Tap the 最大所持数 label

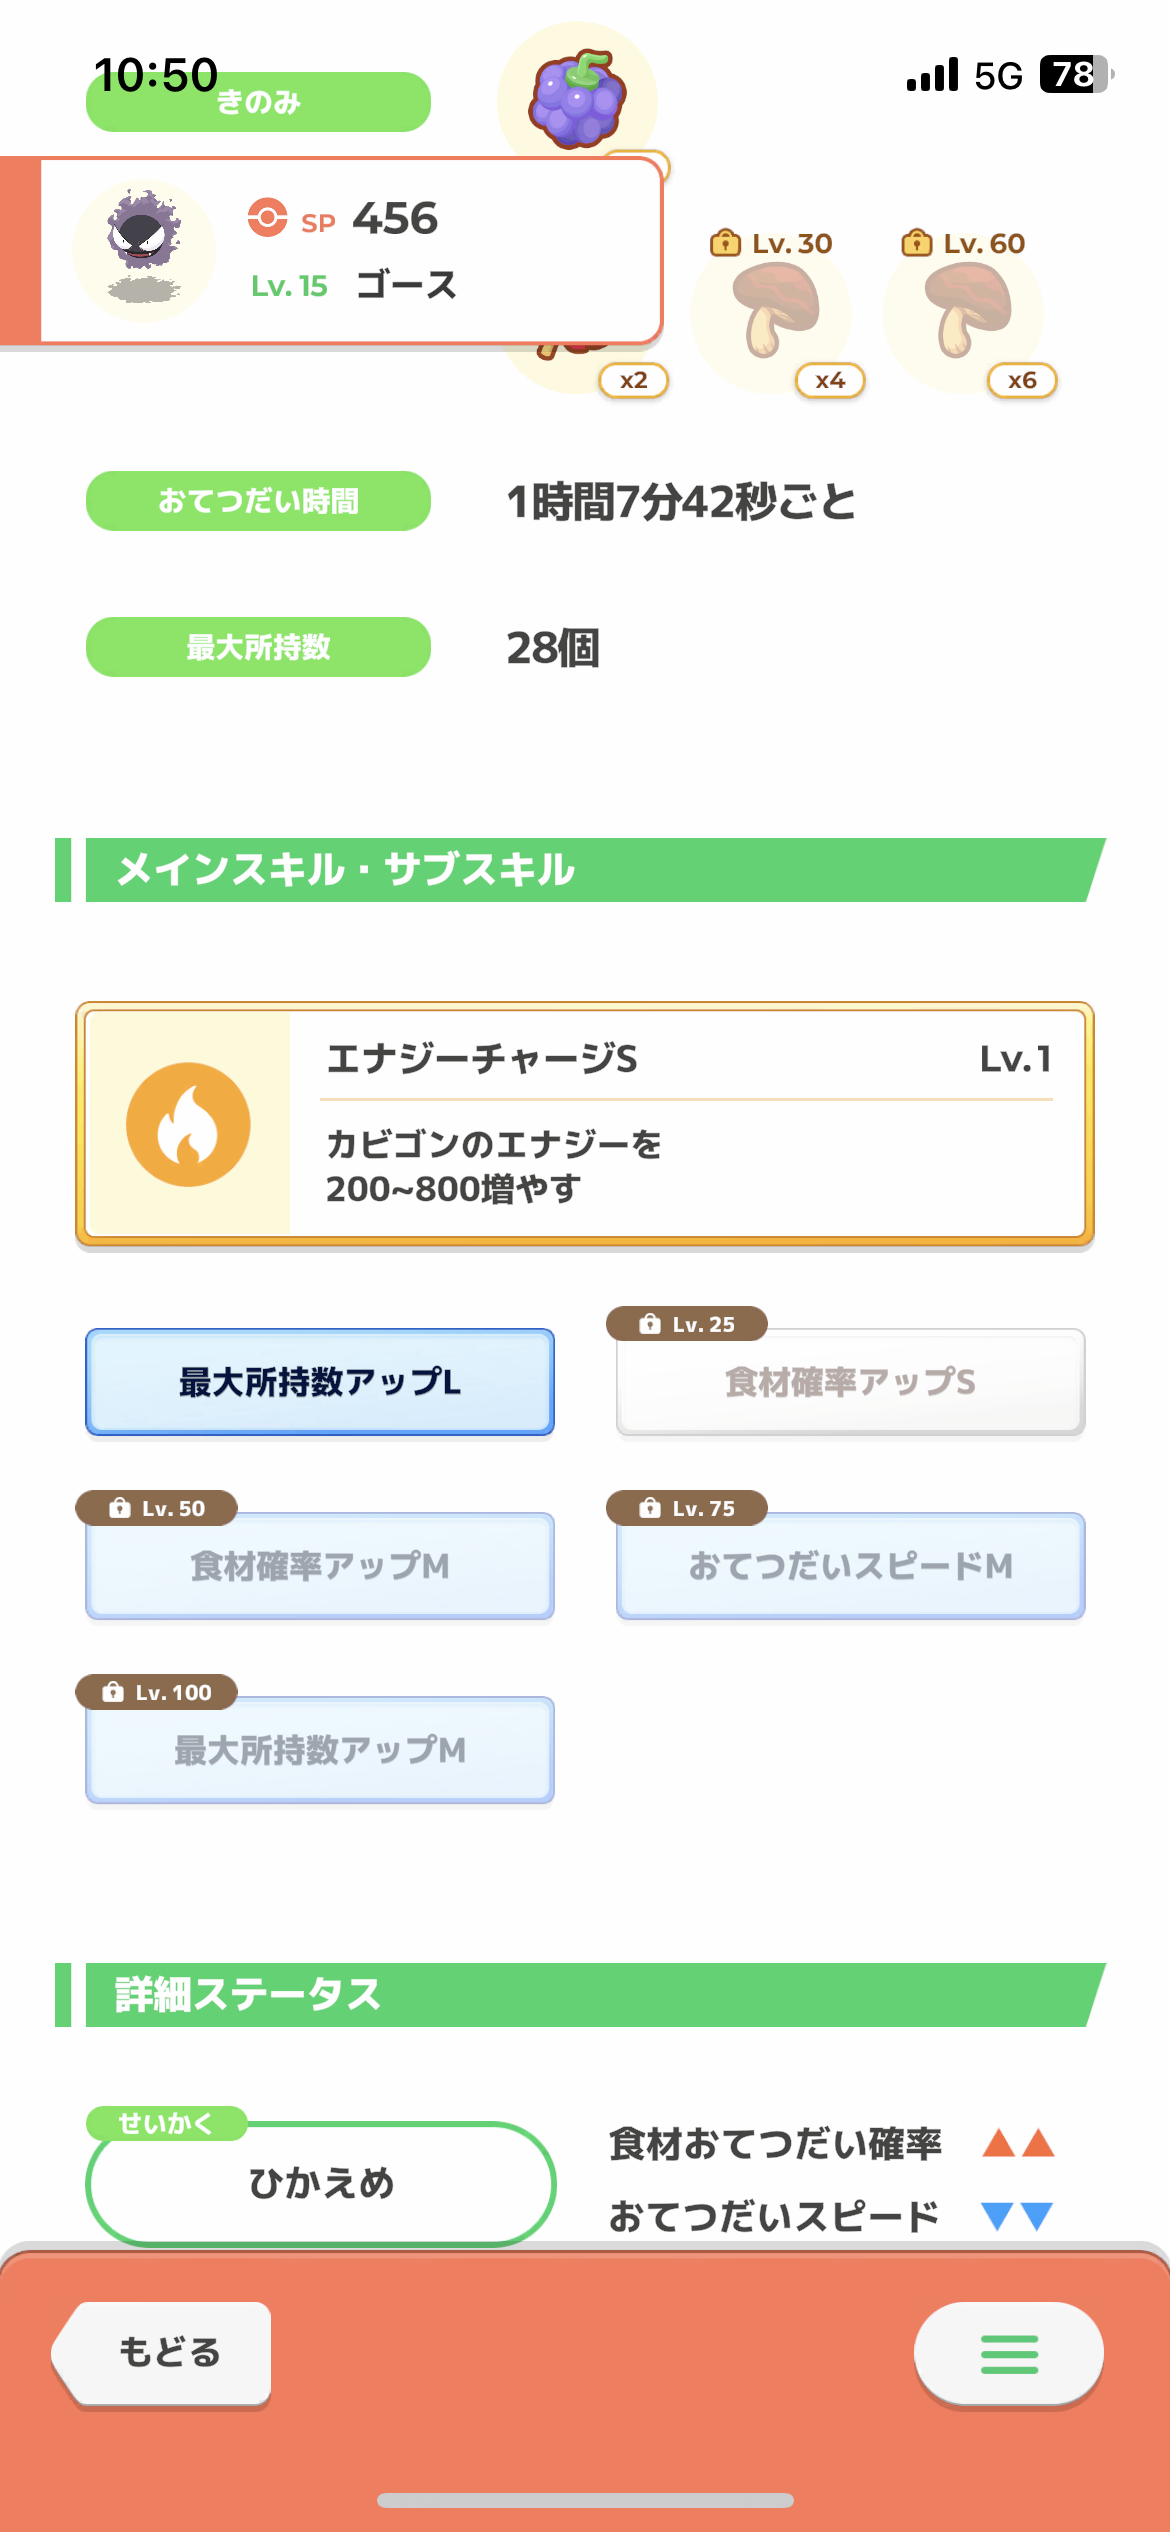[x=258, y=647]
